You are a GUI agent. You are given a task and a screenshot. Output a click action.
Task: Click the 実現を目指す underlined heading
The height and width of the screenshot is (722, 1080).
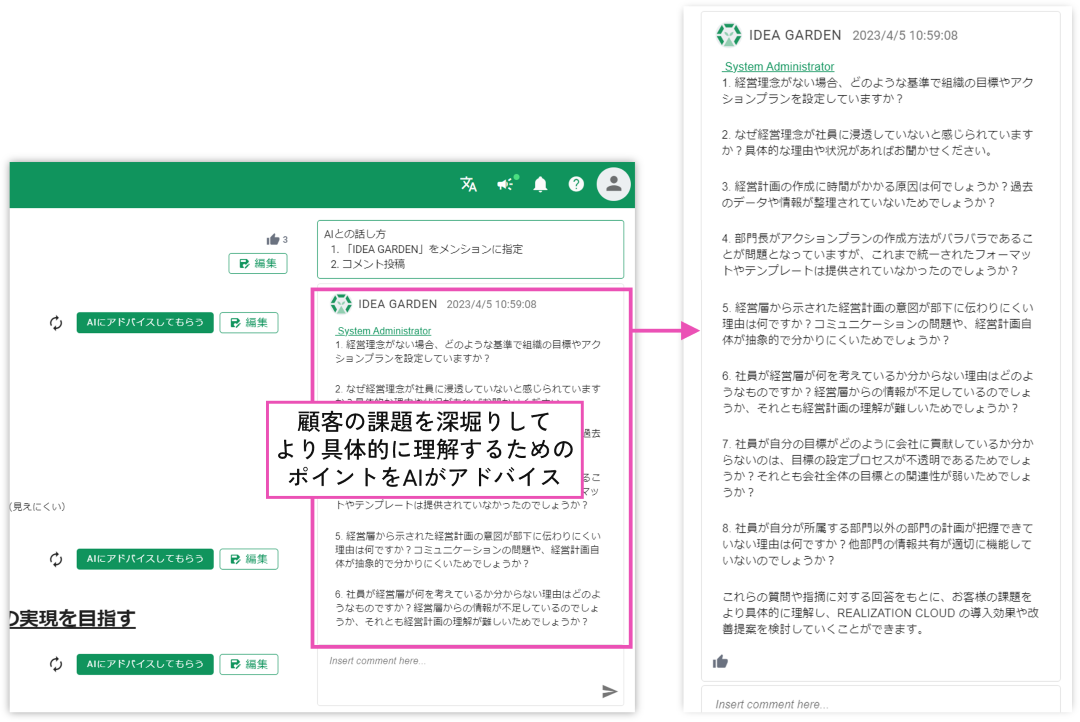[x=72, y=619]
